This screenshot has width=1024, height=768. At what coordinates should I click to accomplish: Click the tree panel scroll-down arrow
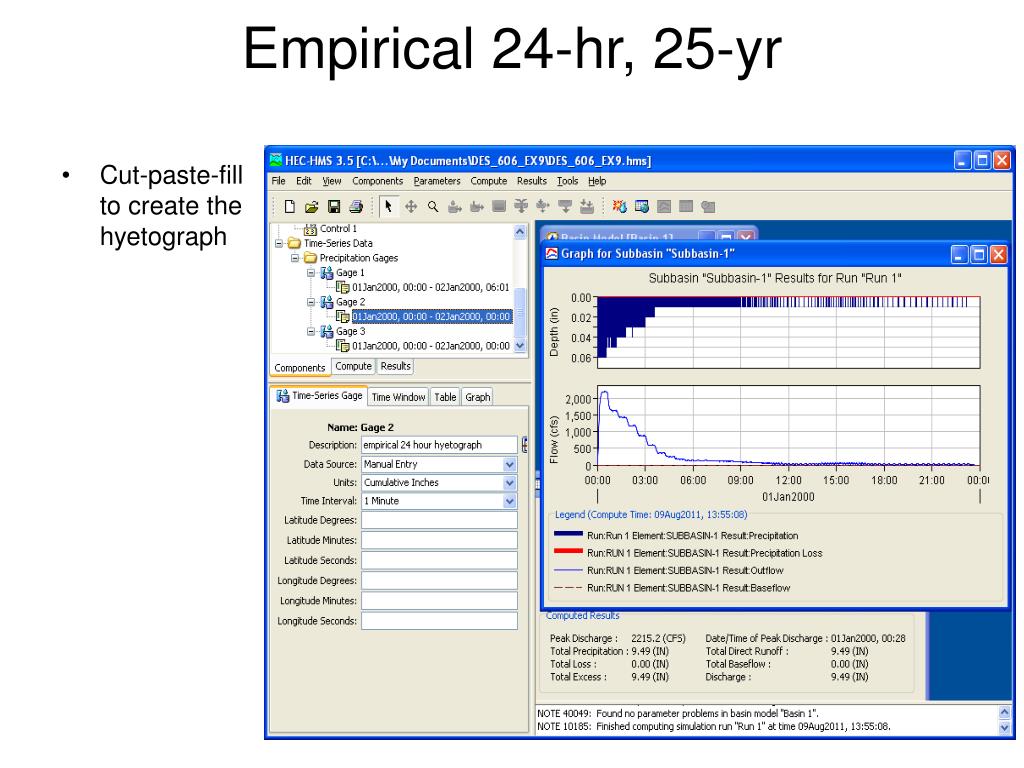(x=520, y=346)
